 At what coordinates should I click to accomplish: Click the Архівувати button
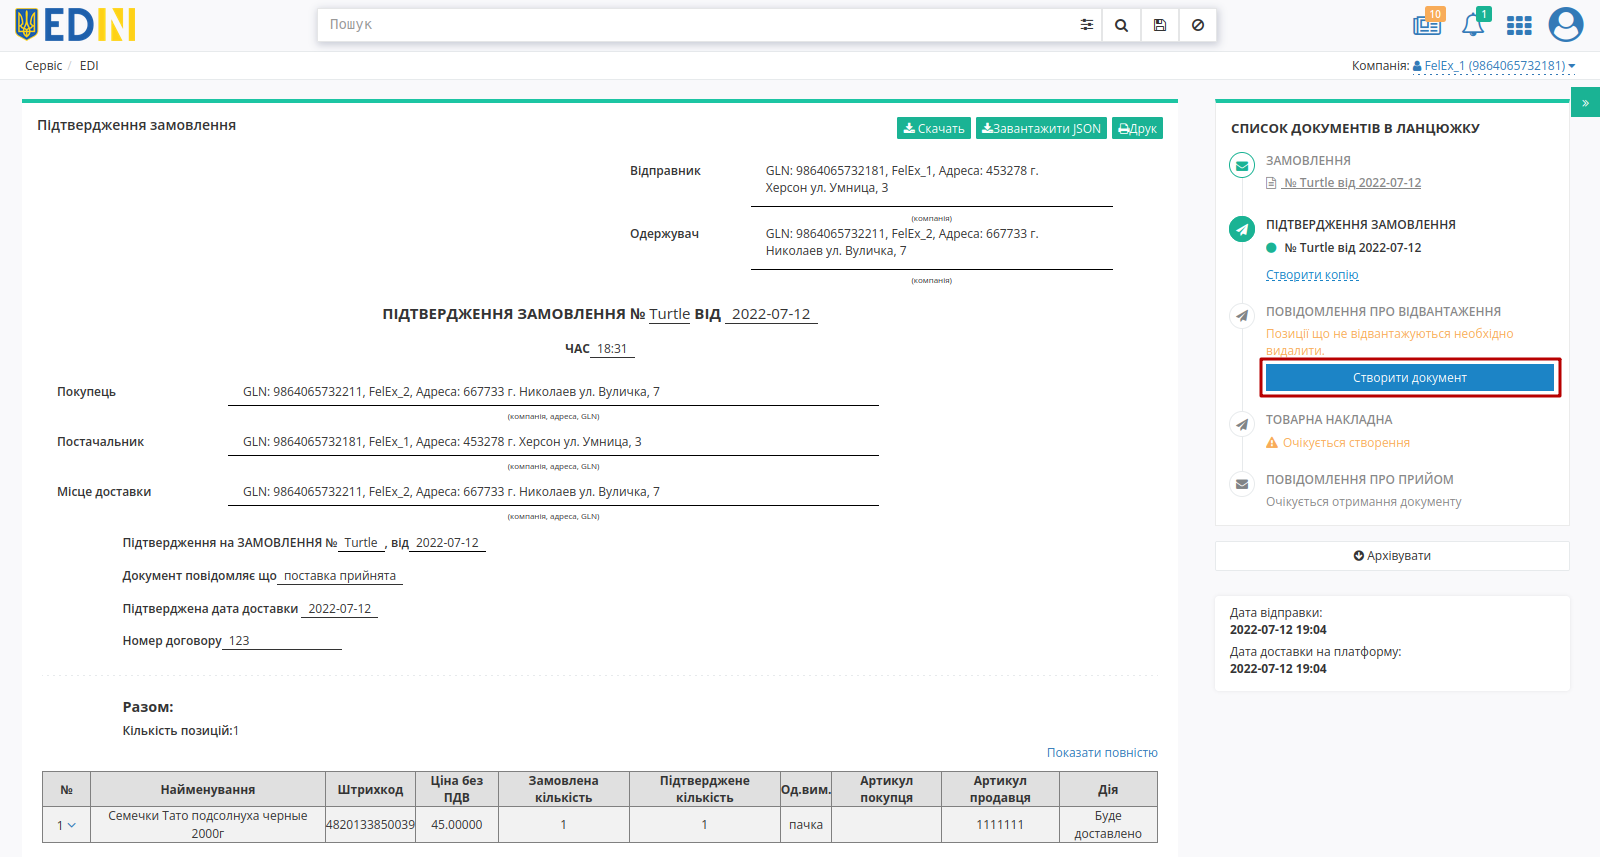[x=1392, y=556]
